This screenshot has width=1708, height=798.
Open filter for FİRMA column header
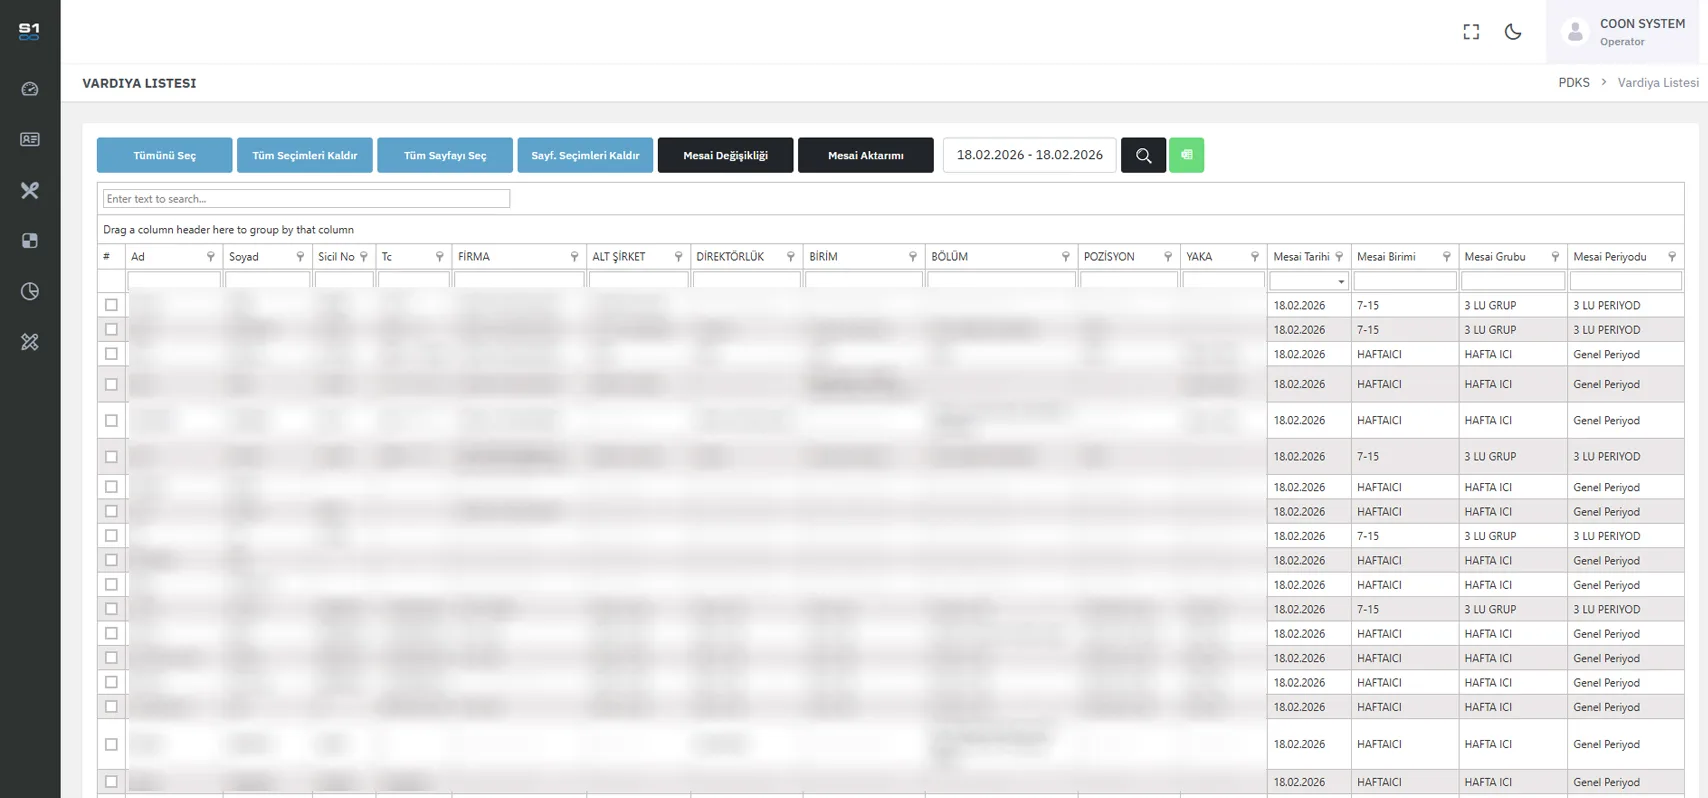point(574,257)
